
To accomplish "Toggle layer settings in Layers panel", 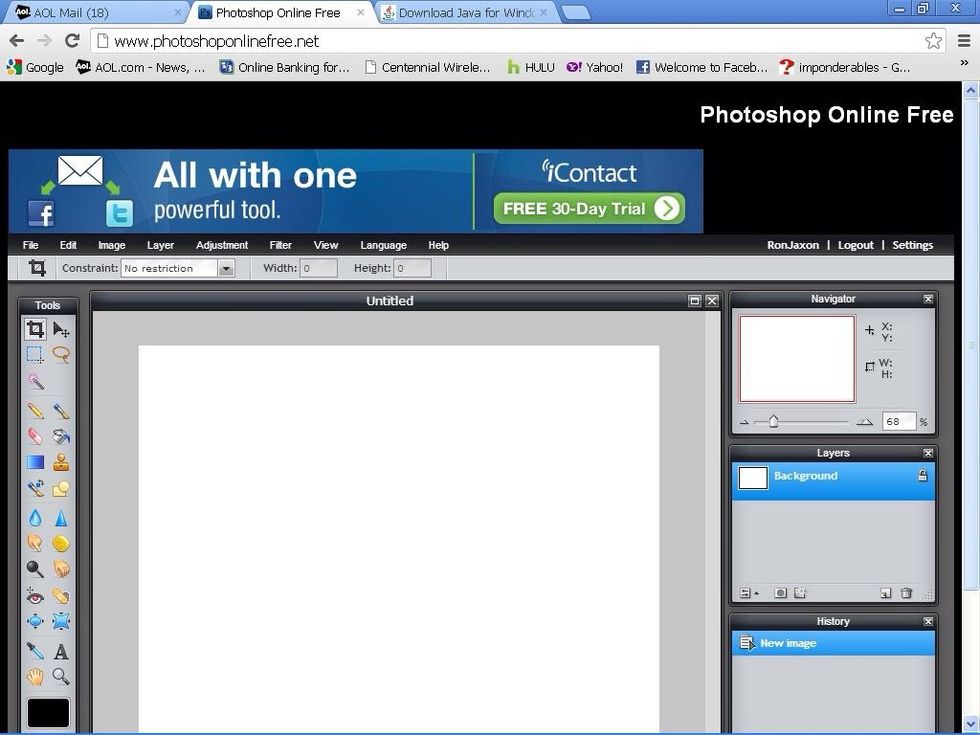I will [x=748, y=592].
